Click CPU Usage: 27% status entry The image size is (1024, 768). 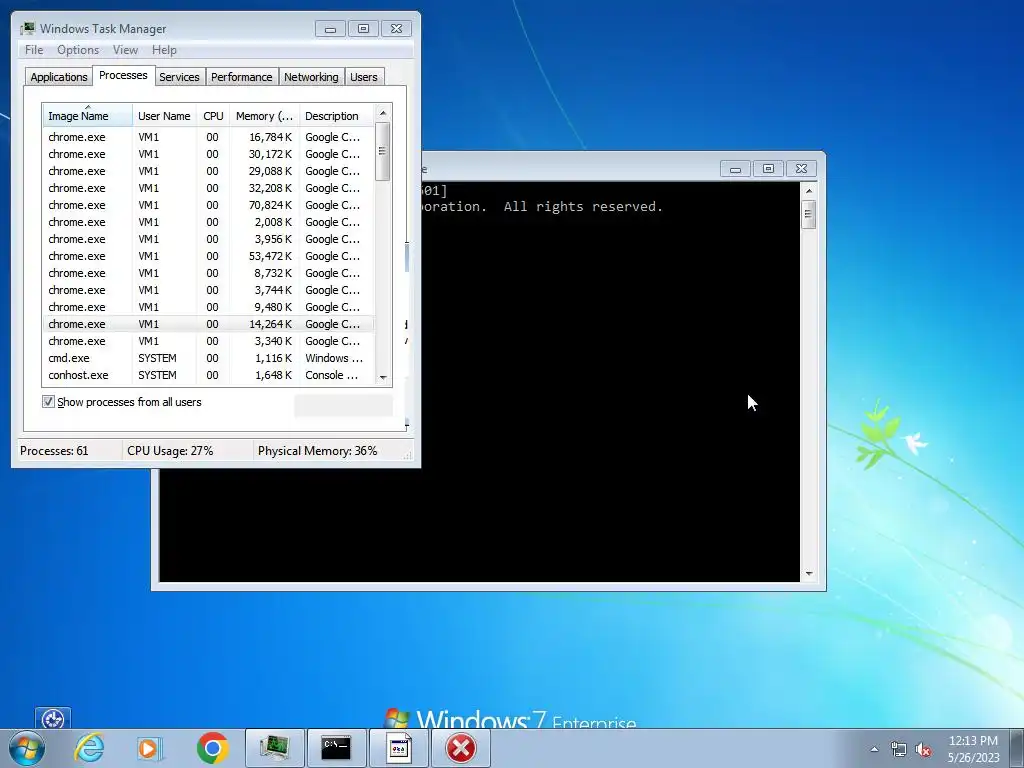tap(170, 451)
